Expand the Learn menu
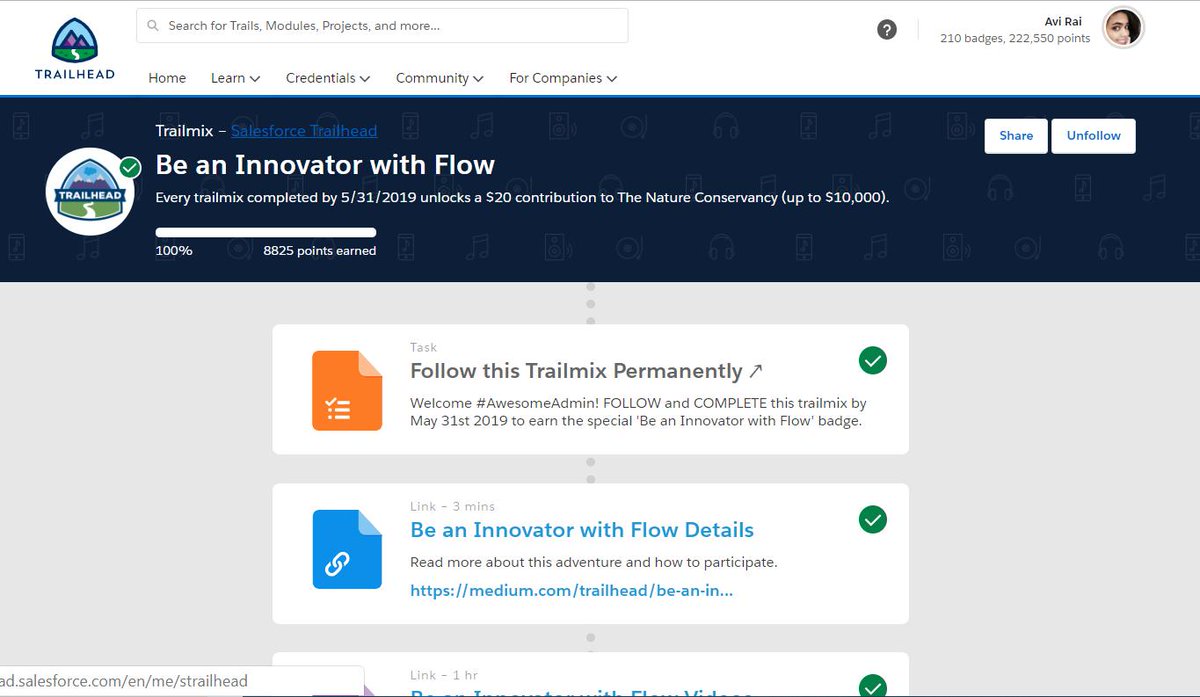The height and width of the screenshot is (697, 1200). (x=235, y=78)
